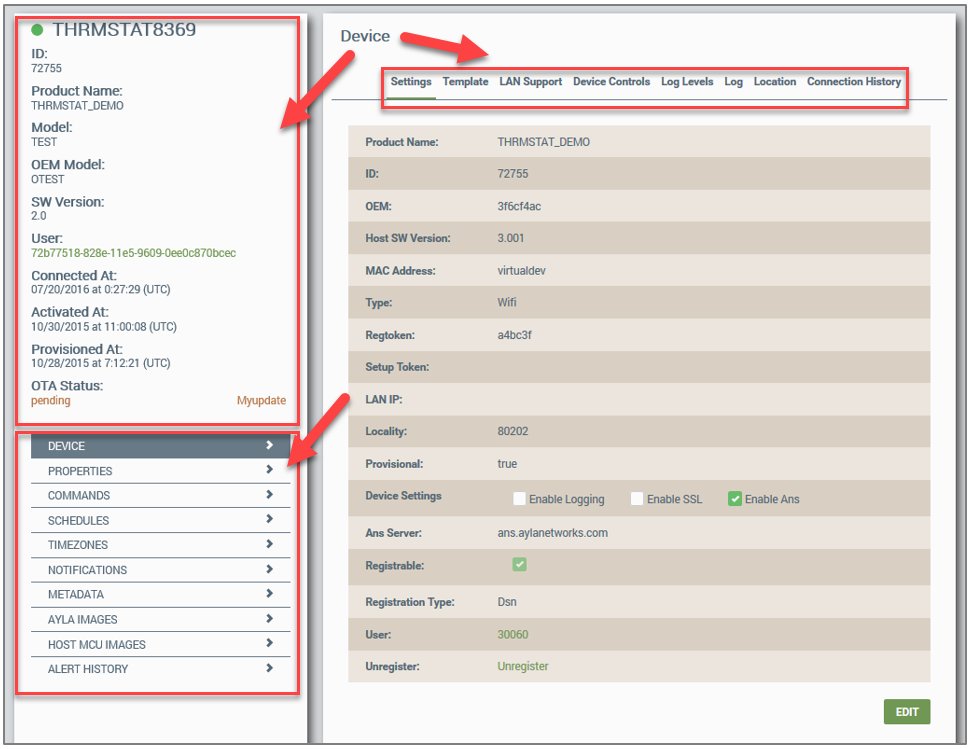Open the HOST MCU IMAGES chevron arrow
The height and width of the screenshot is (749, 971).
pos(269,643)
